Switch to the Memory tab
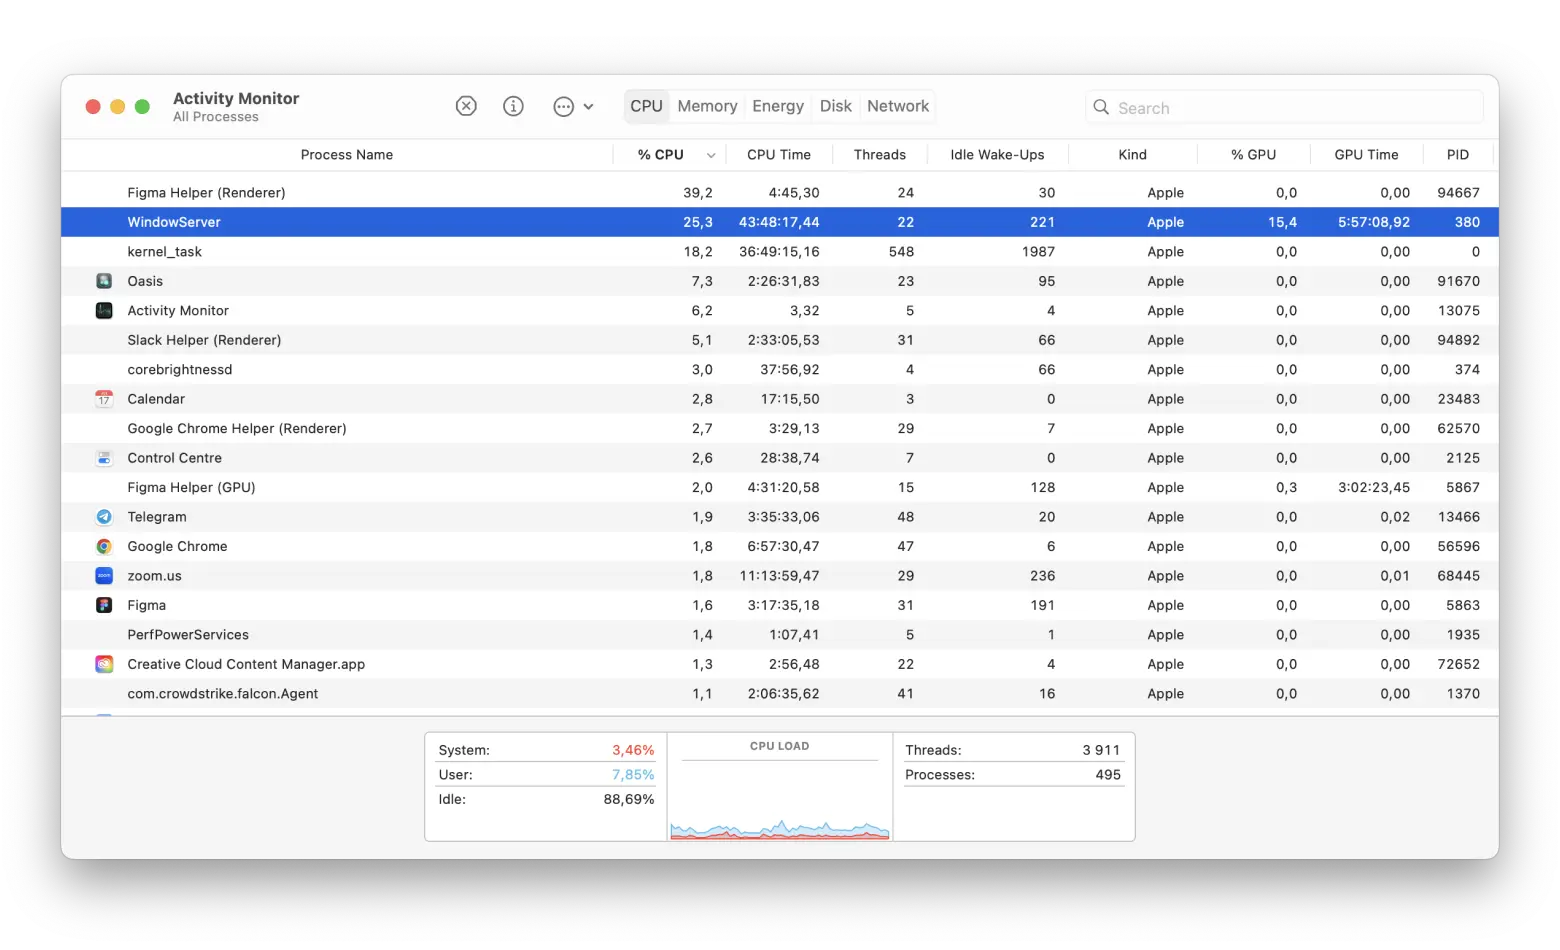Viewport: 1560px width, 950px height. pos(707,106)
